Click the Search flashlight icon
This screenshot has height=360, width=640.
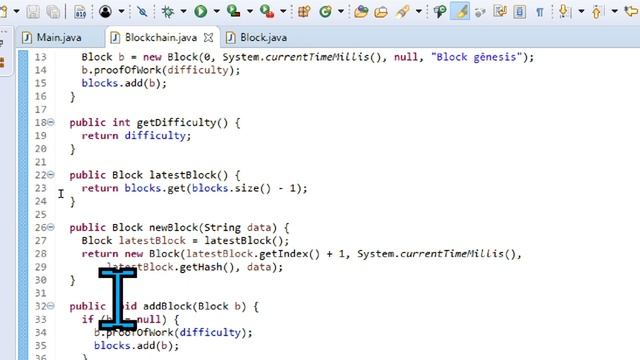402,11
